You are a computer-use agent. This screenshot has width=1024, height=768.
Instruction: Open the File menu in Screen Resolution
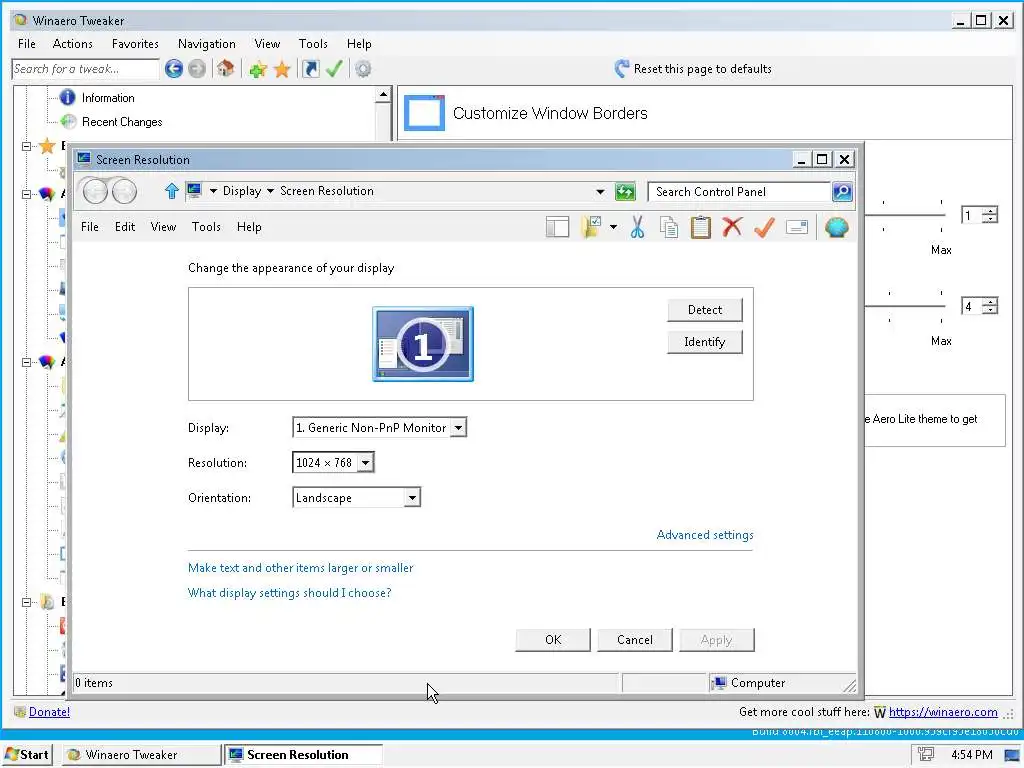(89, 227)
